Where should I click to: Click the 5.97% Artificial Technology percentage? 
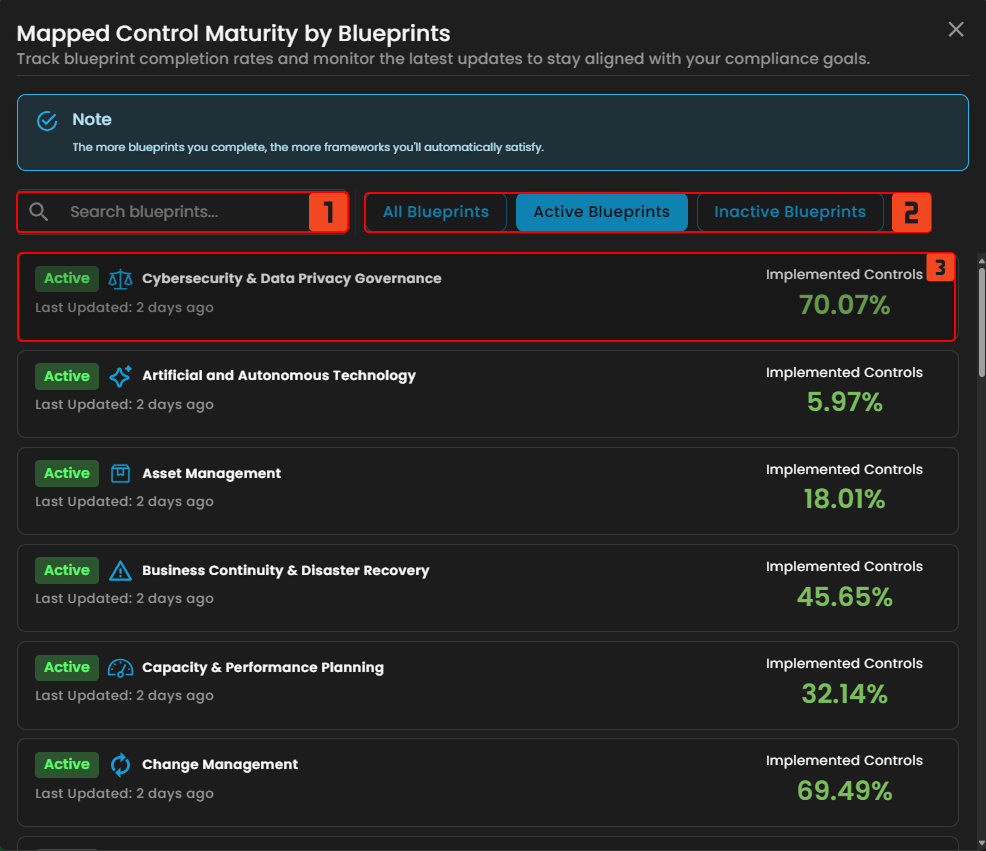[844, 402]
